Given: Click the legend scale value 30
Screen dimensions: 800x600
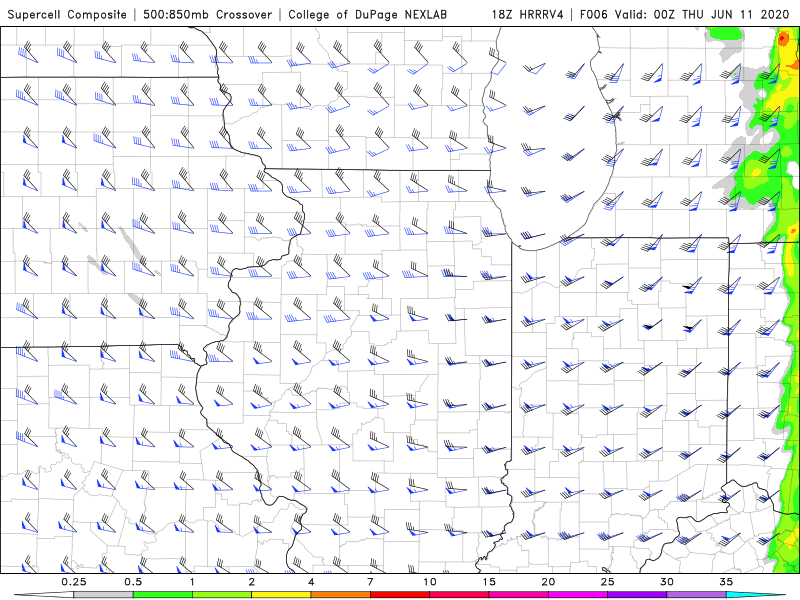Looking at the screenshot, I should 666,582.
